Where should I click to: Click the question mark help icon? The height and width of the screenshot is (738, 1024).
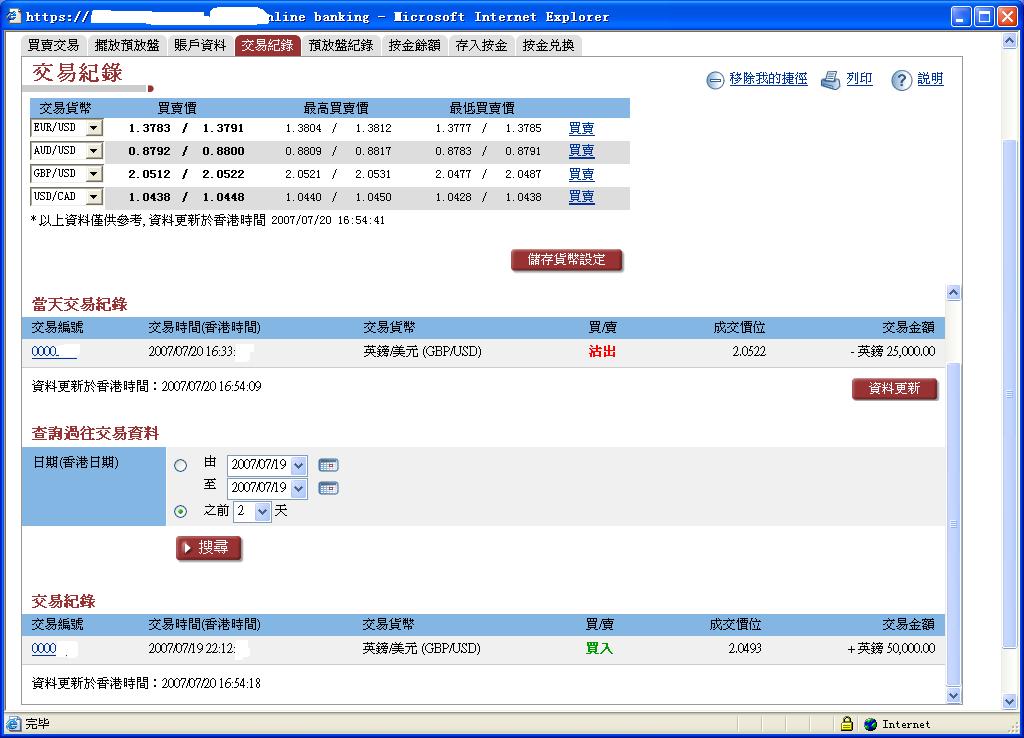tap(901, 80)
